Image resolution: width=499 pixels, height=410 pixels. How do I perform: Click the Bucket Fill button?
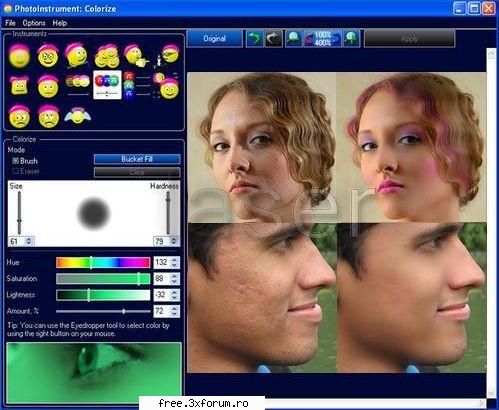[137, 159]
